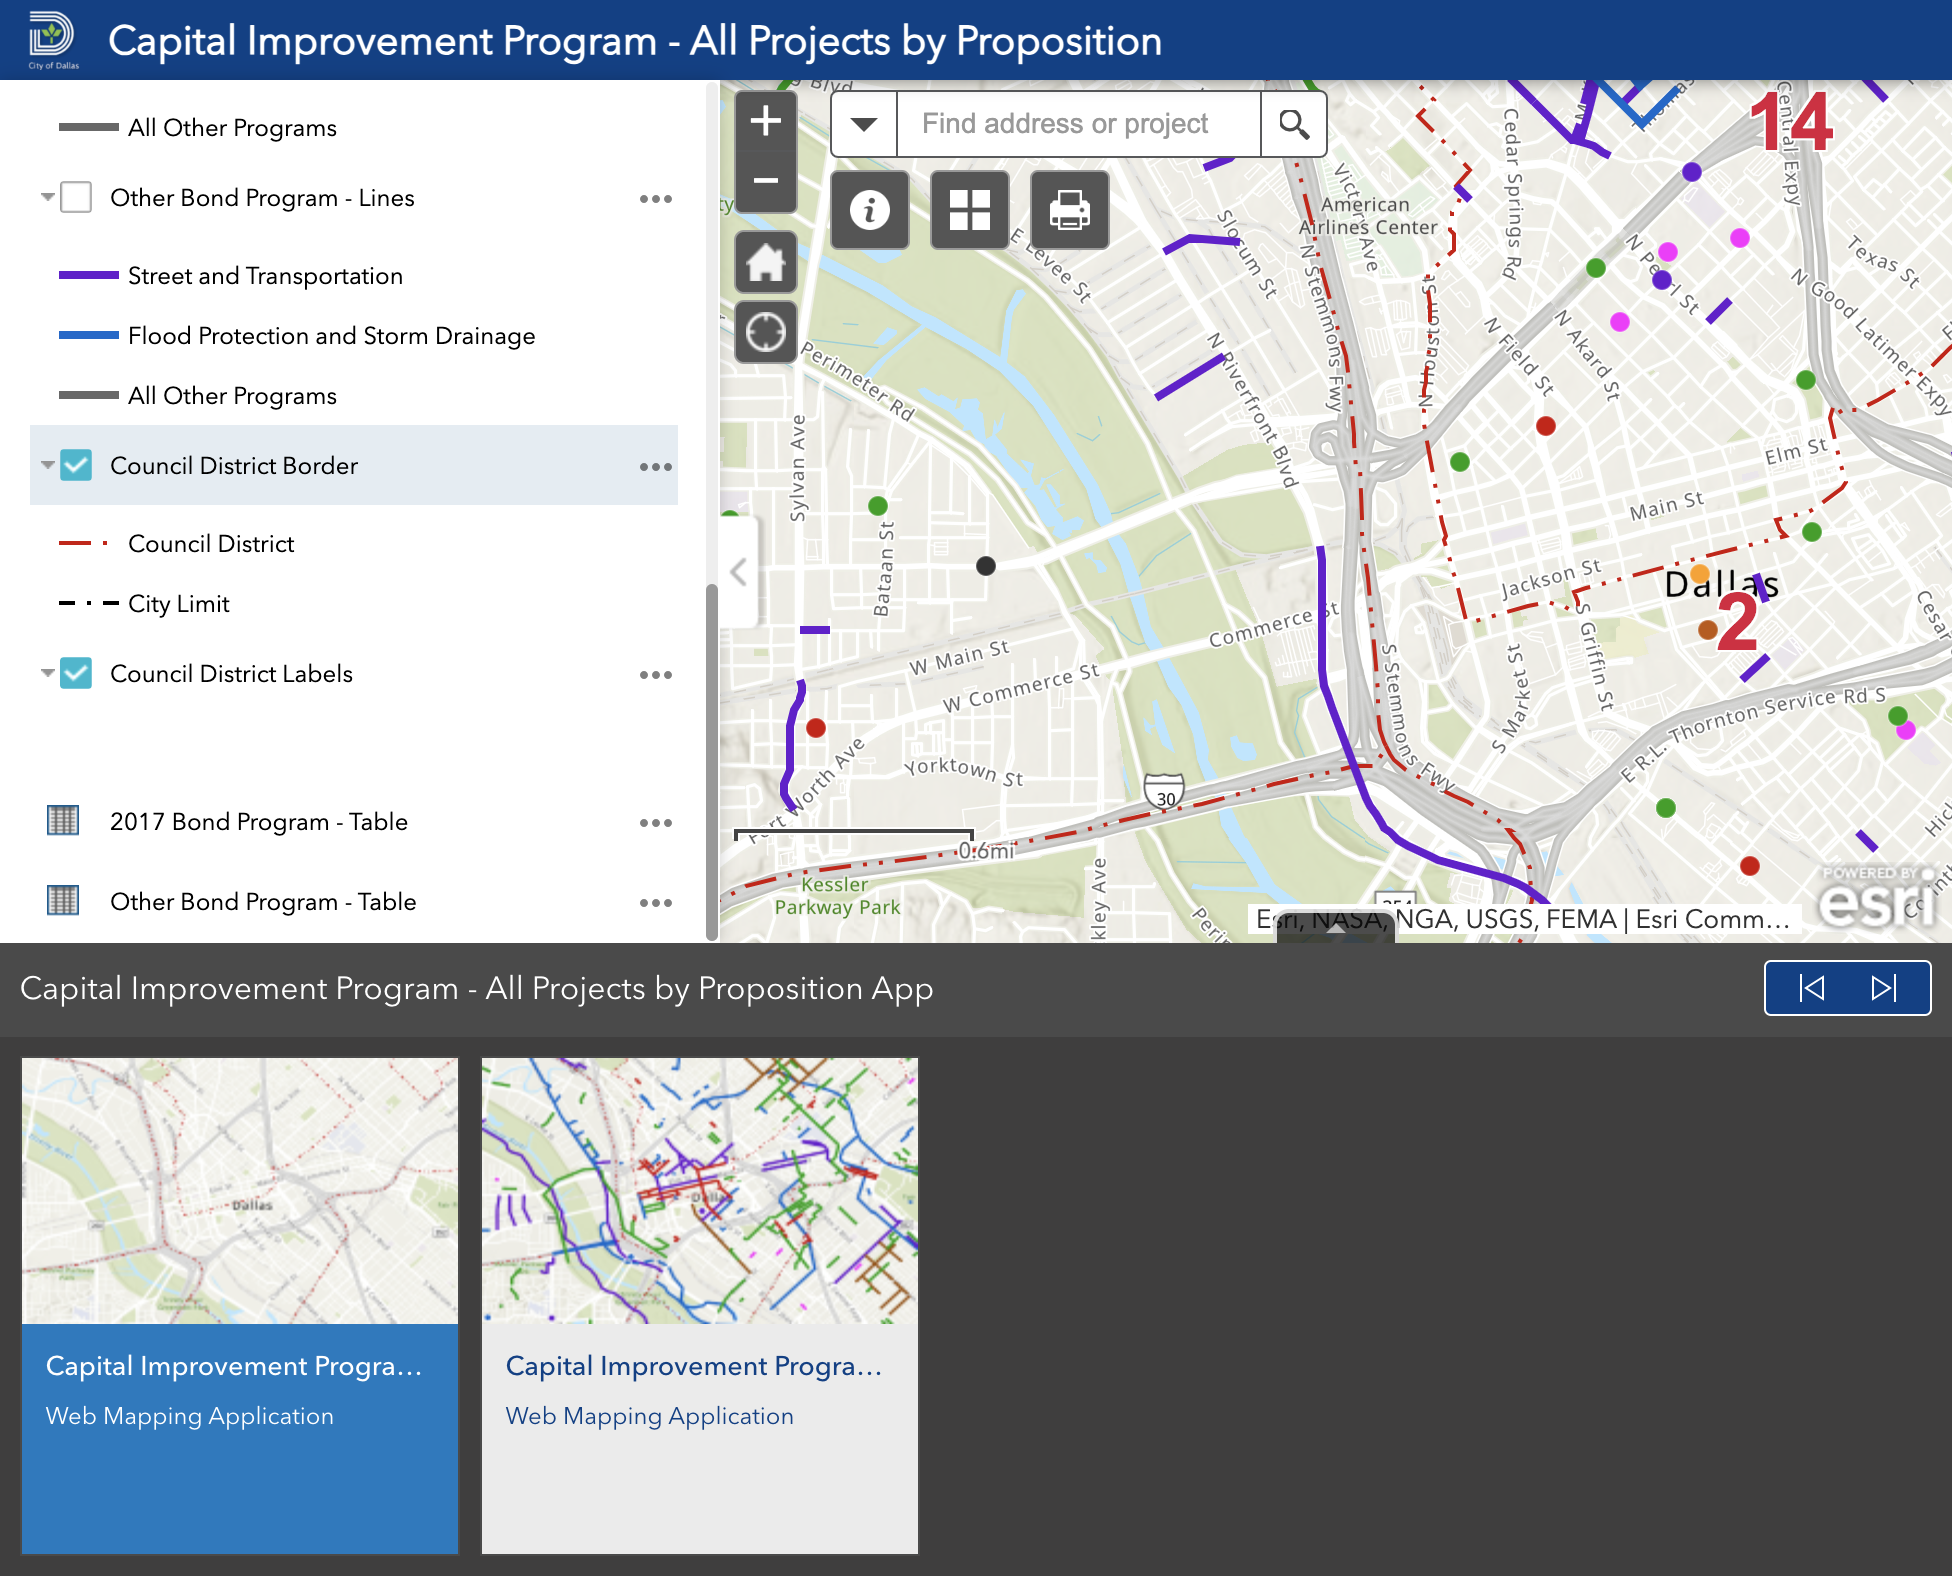This screenshot has height=1576, width=1952.
Task: Click Flood Protection and Storm Drainage legend entry
Action: tap(331, 336)
